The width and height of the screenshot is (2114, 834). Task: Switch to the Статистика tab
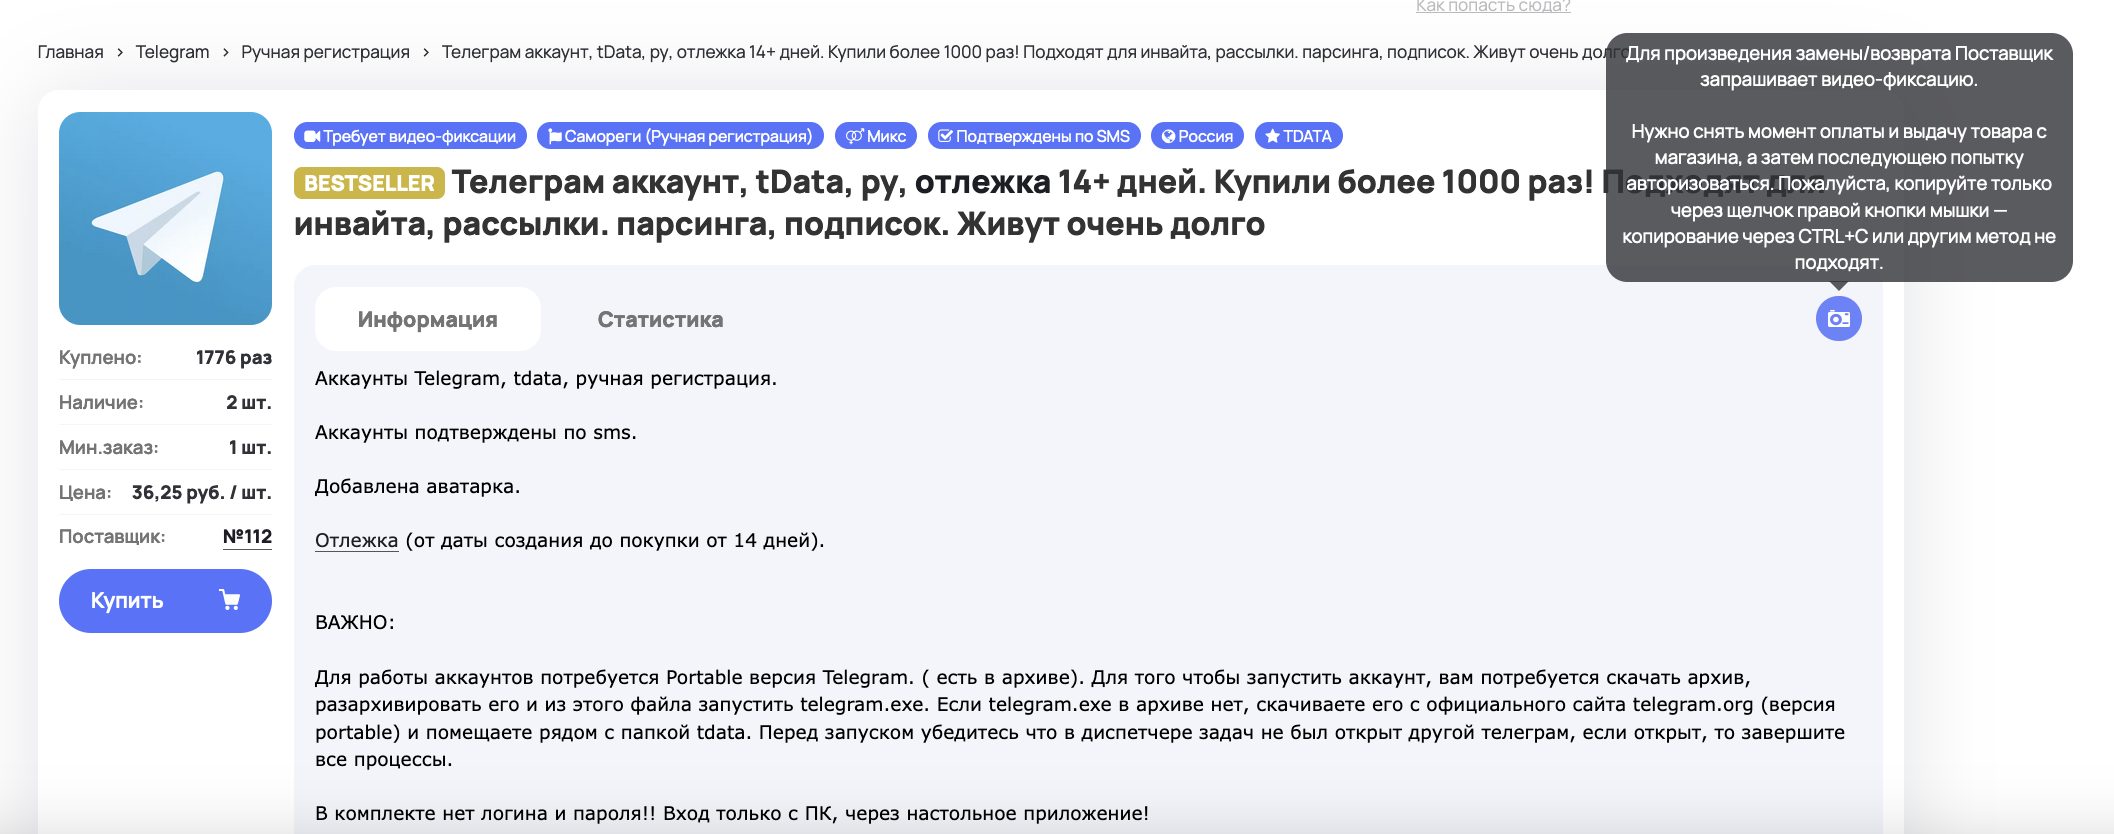click(x=660, y=319)
